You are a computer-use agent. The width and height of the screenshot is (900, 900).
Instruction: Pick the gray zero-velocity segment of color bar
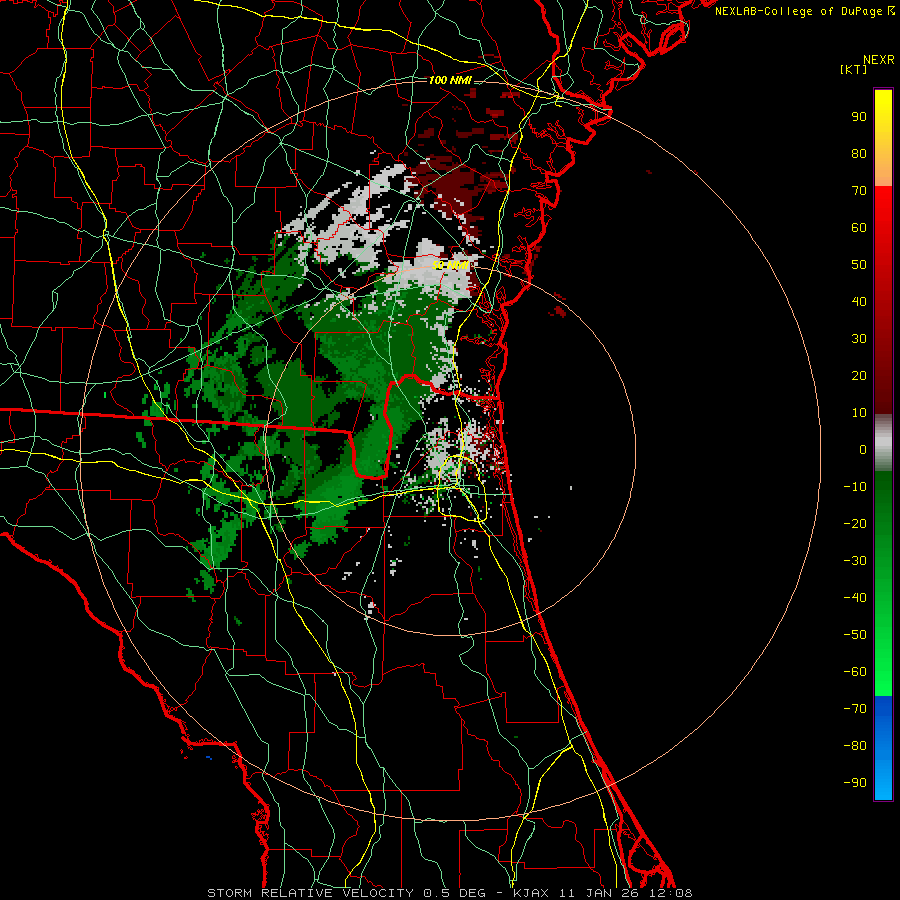coord(883,443)
